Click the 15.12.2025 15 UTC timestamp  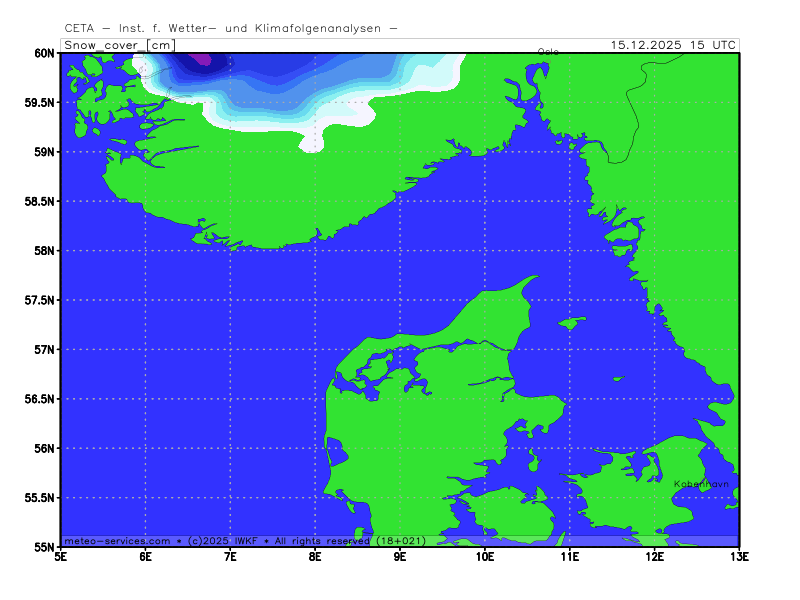pos(675,45)
